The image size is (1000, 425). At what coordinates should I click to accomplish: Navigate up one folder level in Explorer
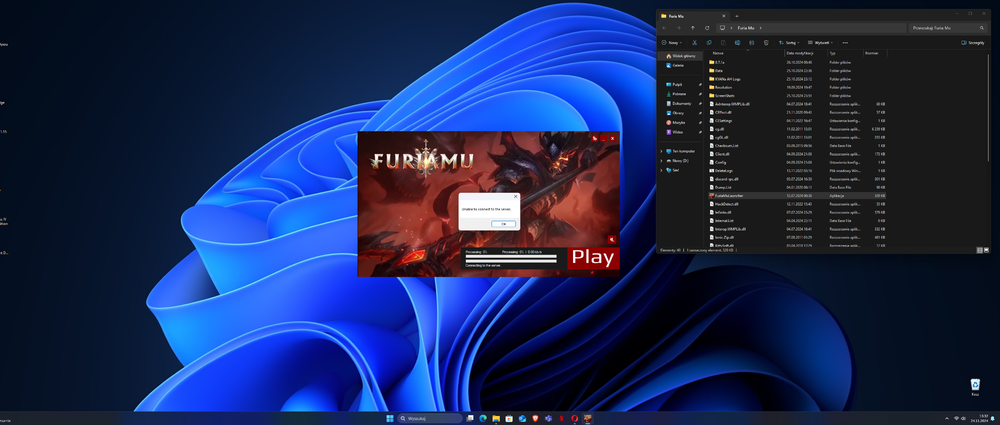(x=693, y=28)
